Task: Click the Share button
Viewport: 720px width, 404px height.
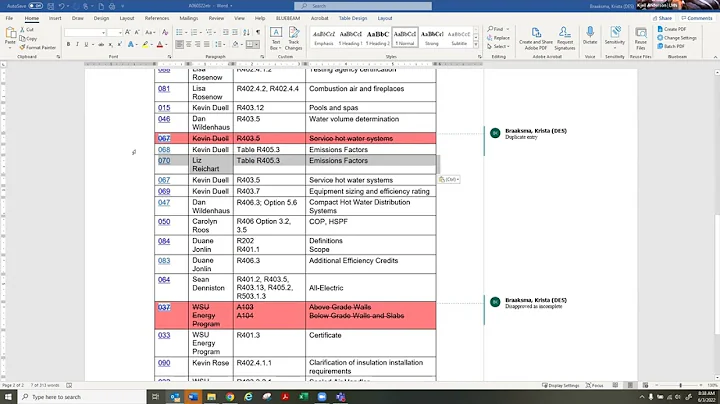Action: pos(662,18)
